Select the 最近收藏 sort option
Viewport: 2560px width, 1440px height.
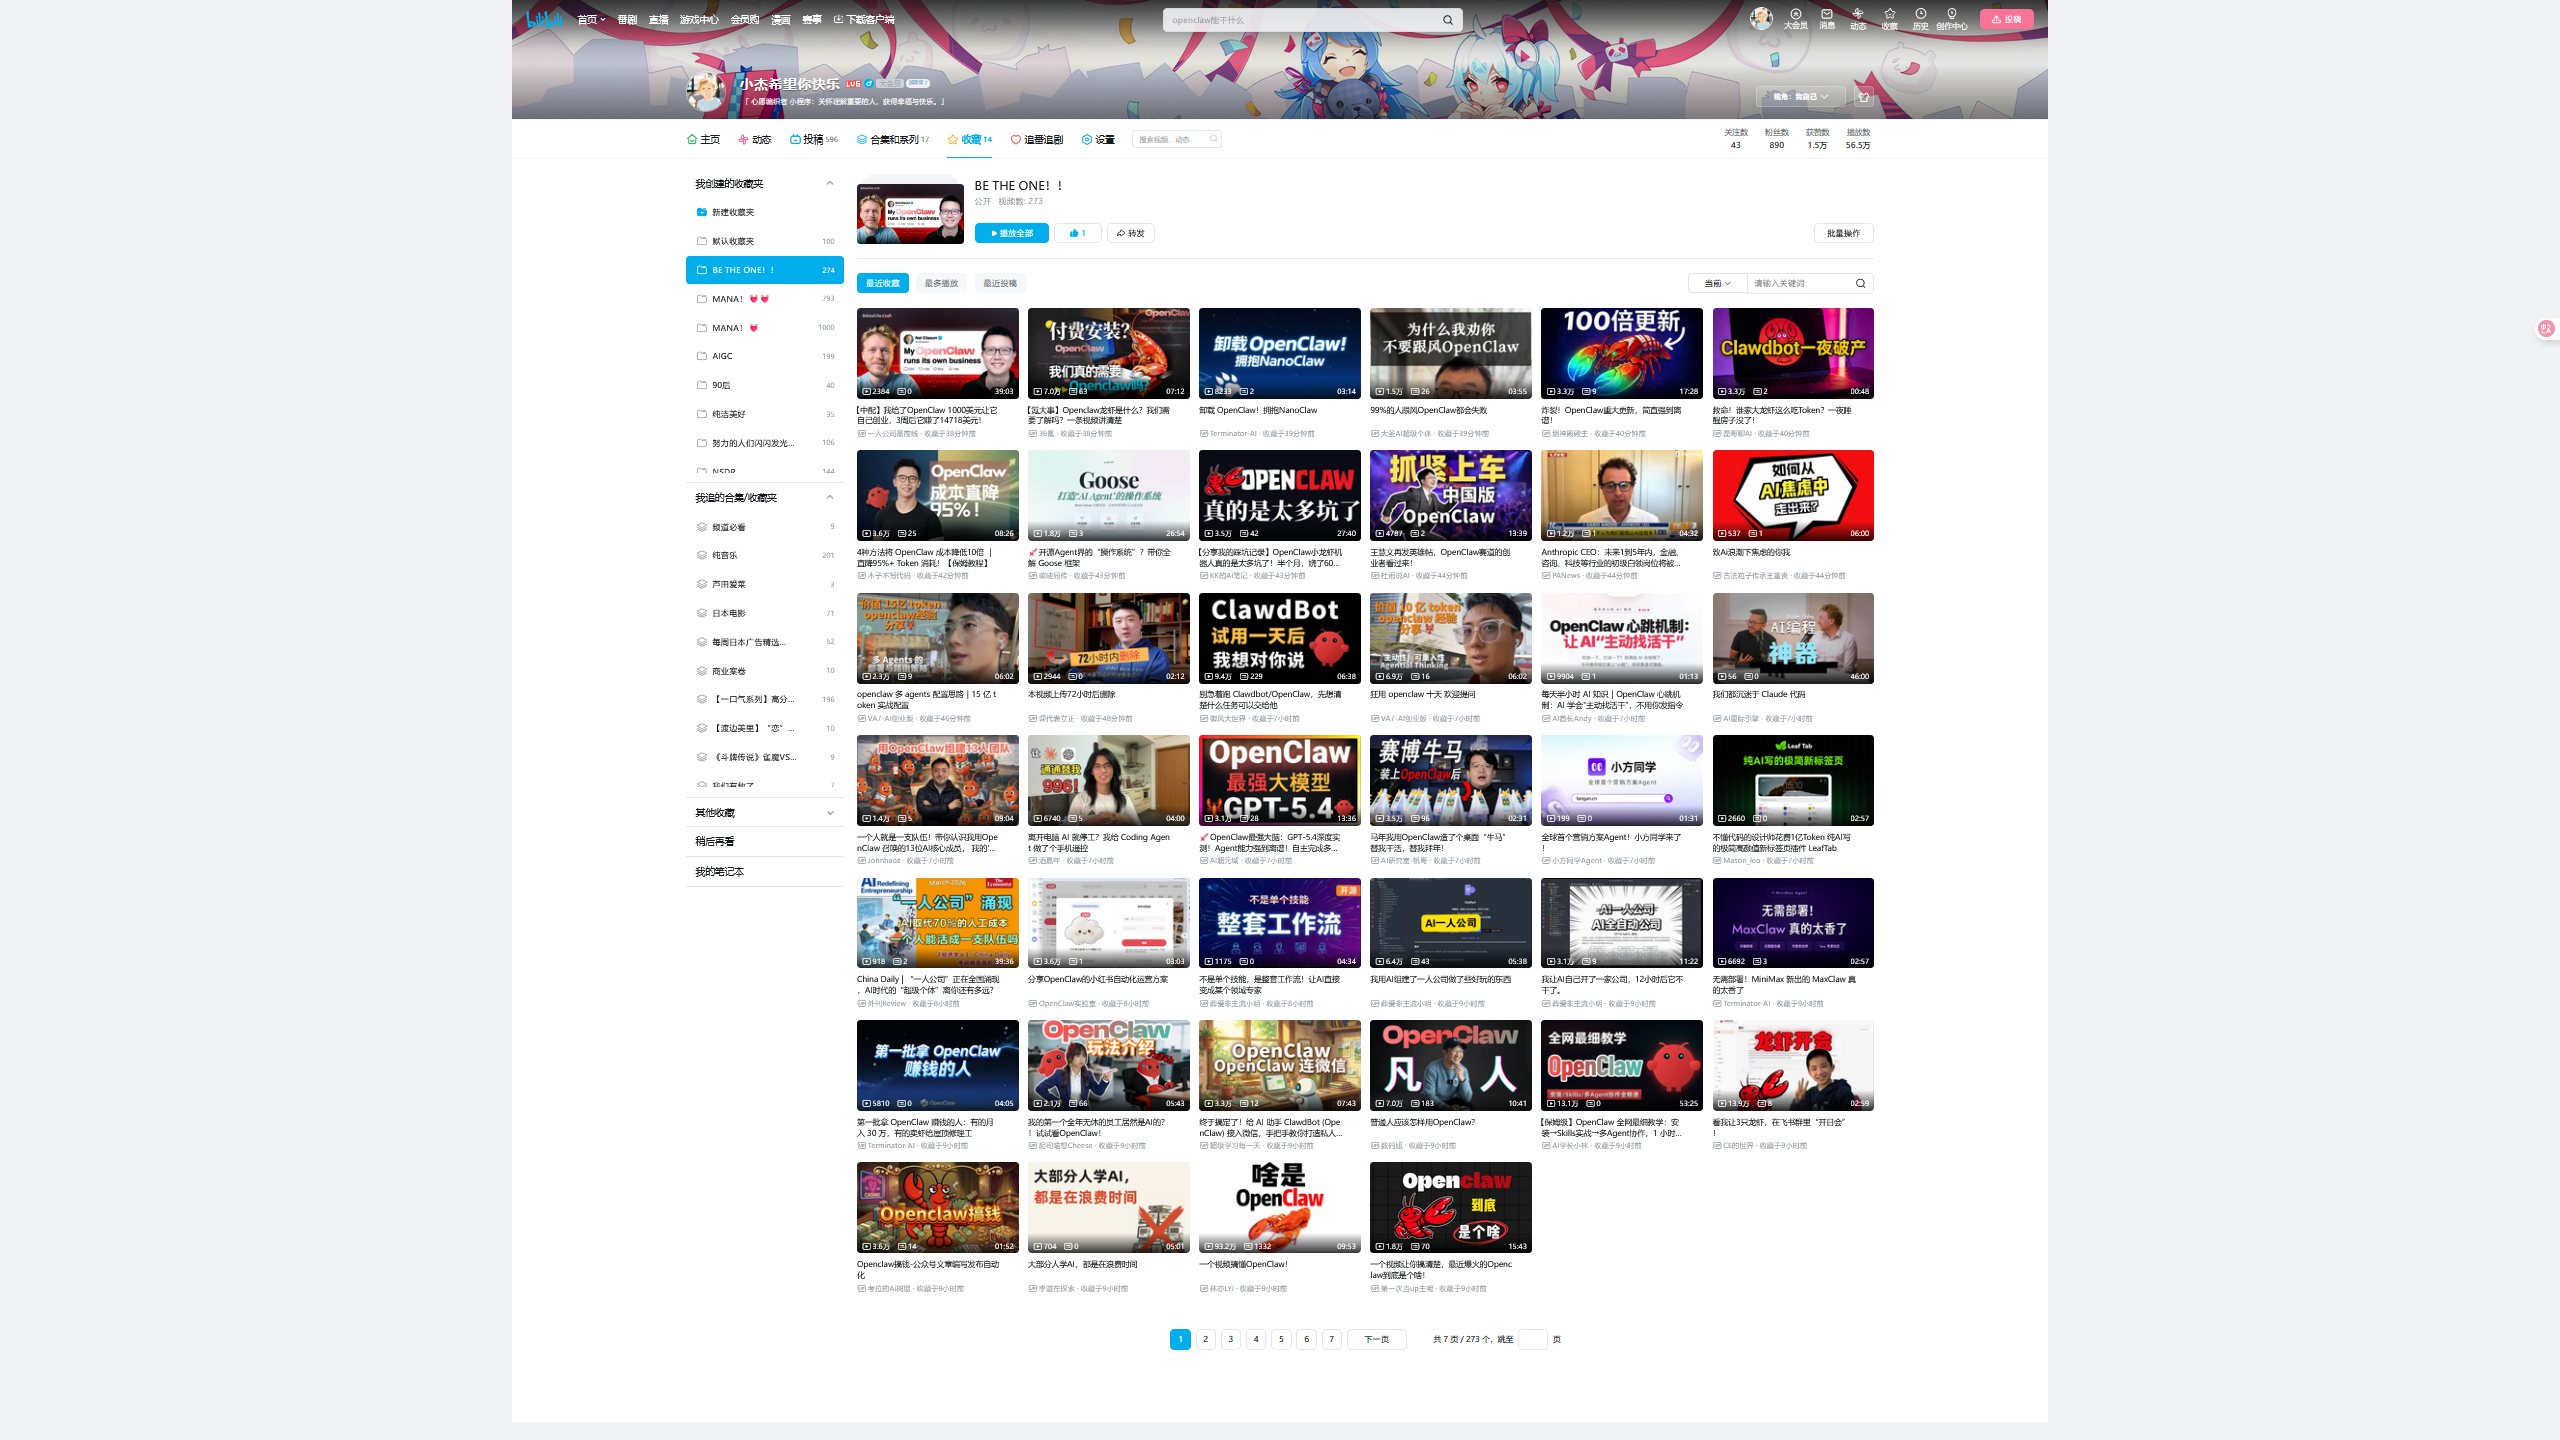pos(882,283)
